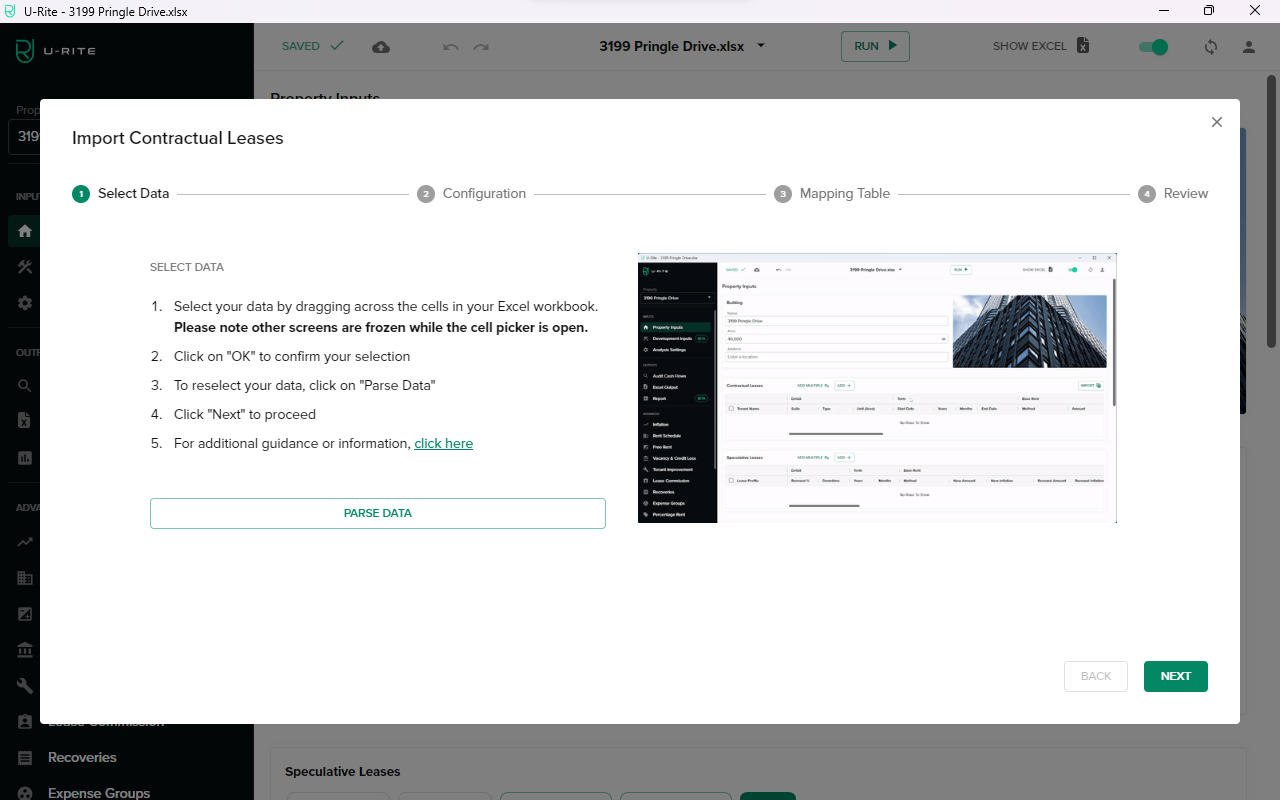Open the user account profile icon
The width and height of the screenshot is (1280, 800).
tap(1248, 47)
